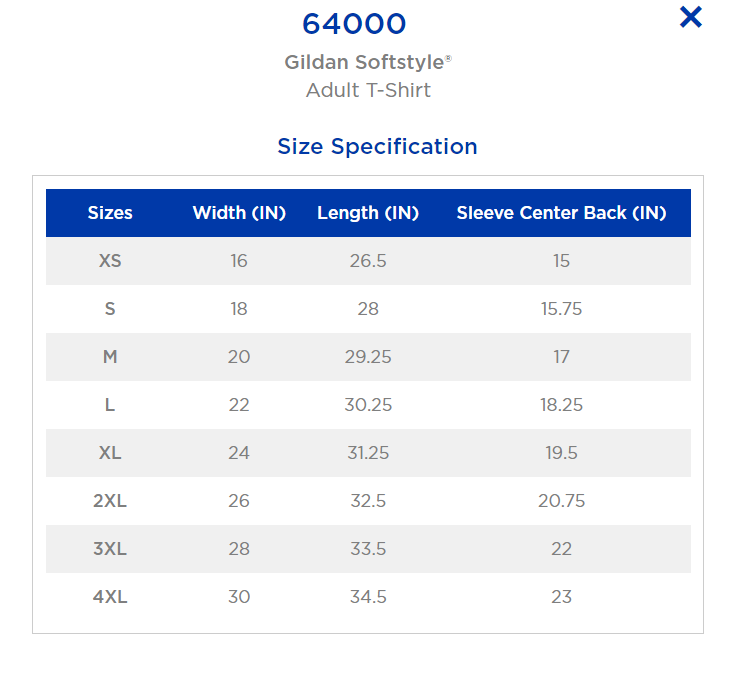736x699 pixels.
Task: Click the 2XL size row label
Action: tap(110, 501)
